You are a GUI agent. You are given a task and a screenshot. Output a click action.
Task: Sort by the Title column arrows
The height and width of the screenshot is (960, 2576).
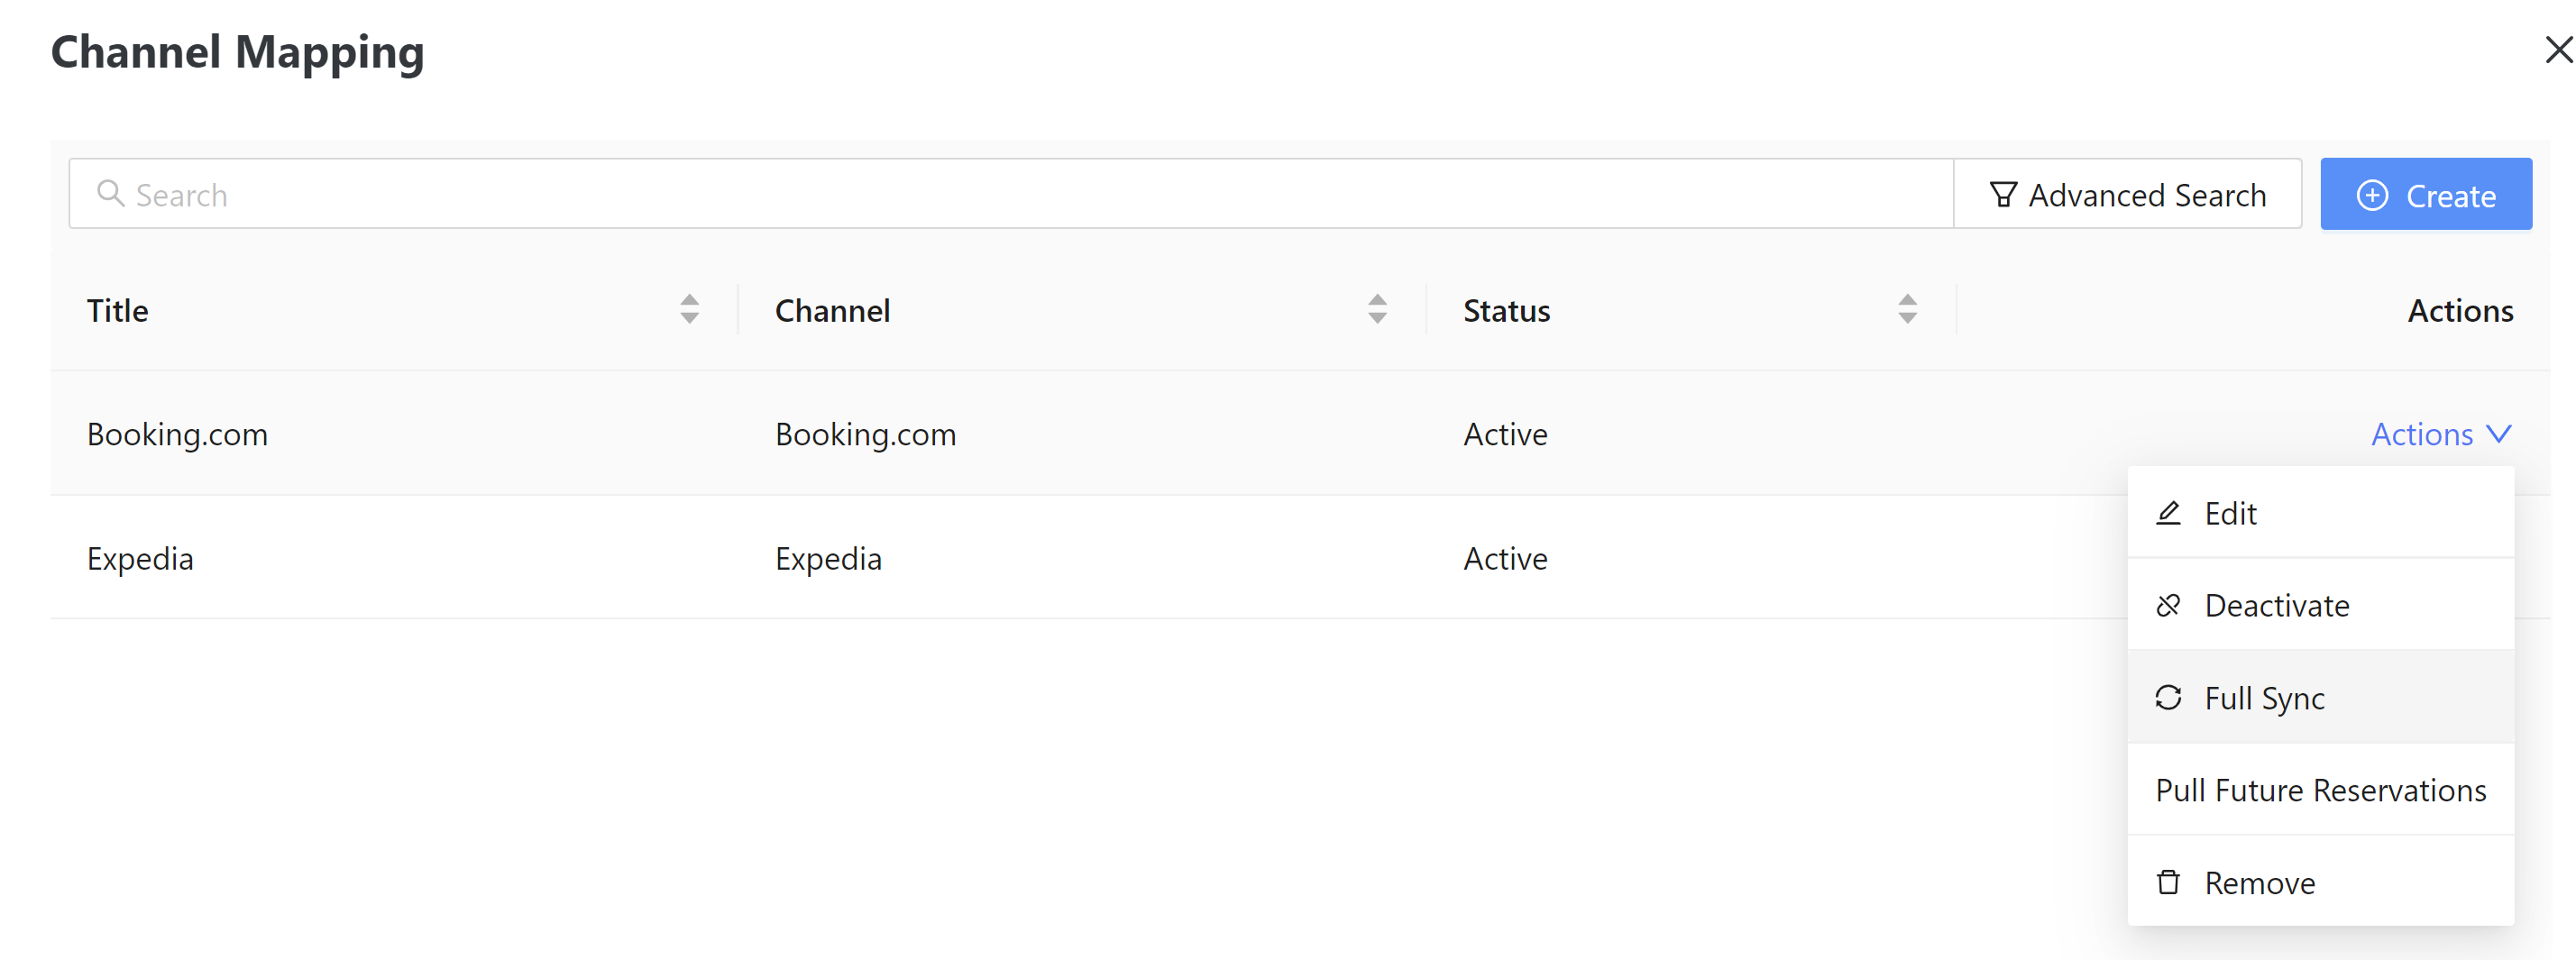click(689, 309)
